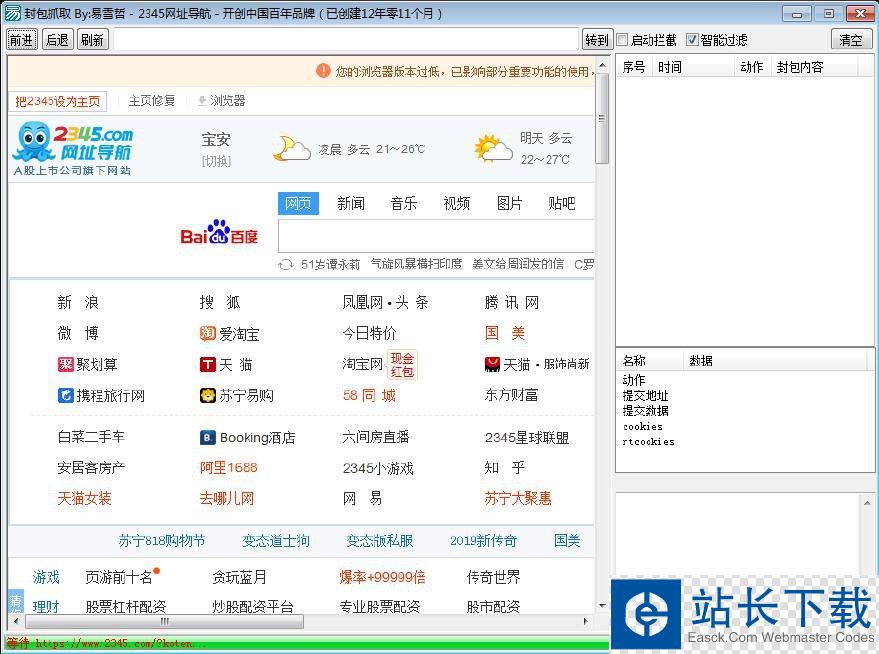879x654 pixels.
Task: Click the 天猫·服饰尚新 cat icon
Action: tap(492, 365)
